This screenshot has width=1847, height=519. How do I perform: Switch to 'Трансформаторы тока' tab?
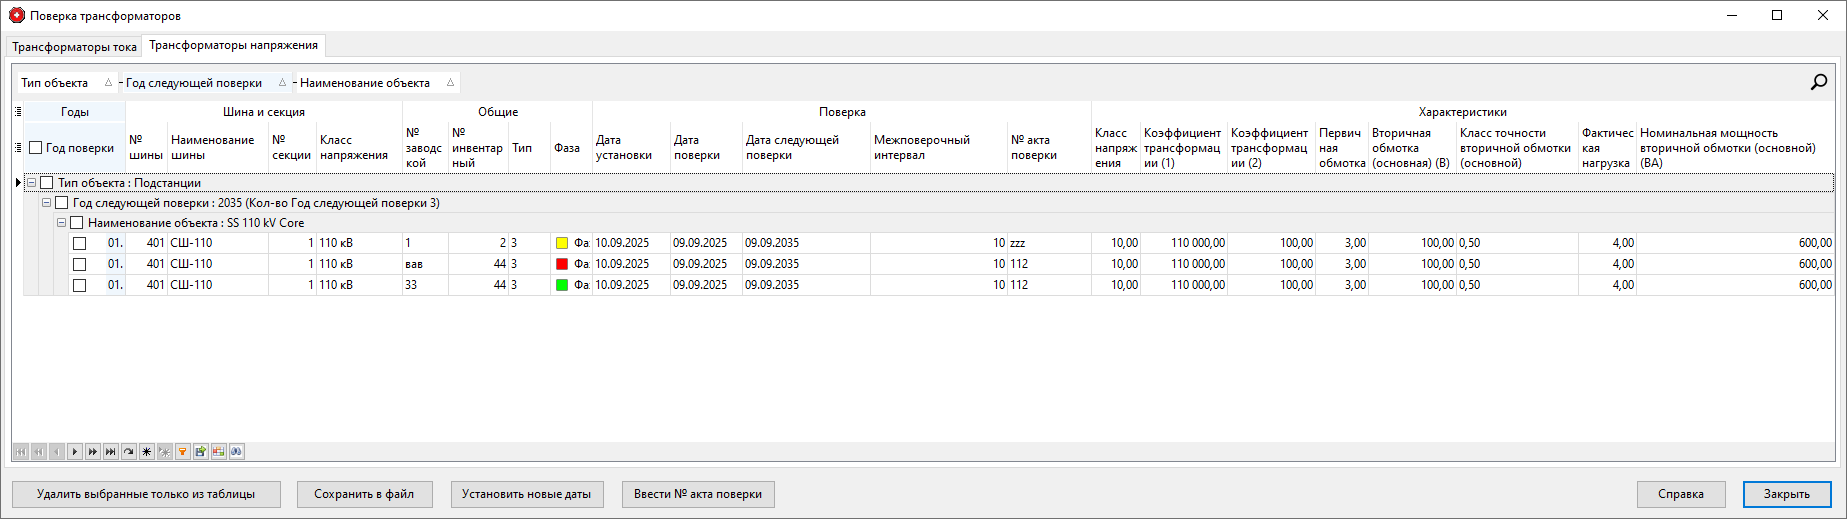(x=74, y=47)
